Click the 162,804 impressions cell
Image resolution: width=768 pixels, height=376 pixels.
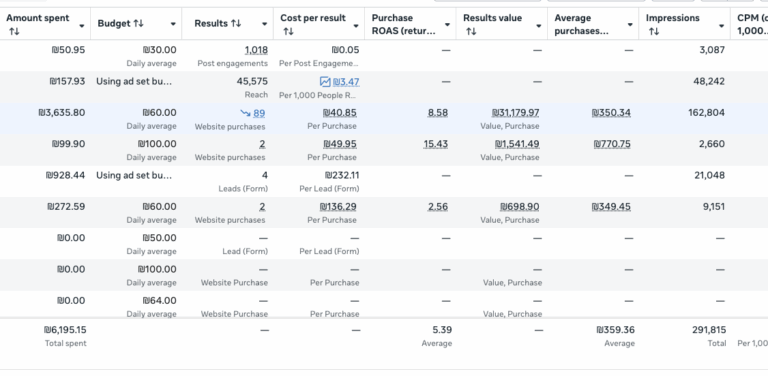(708, 113)
